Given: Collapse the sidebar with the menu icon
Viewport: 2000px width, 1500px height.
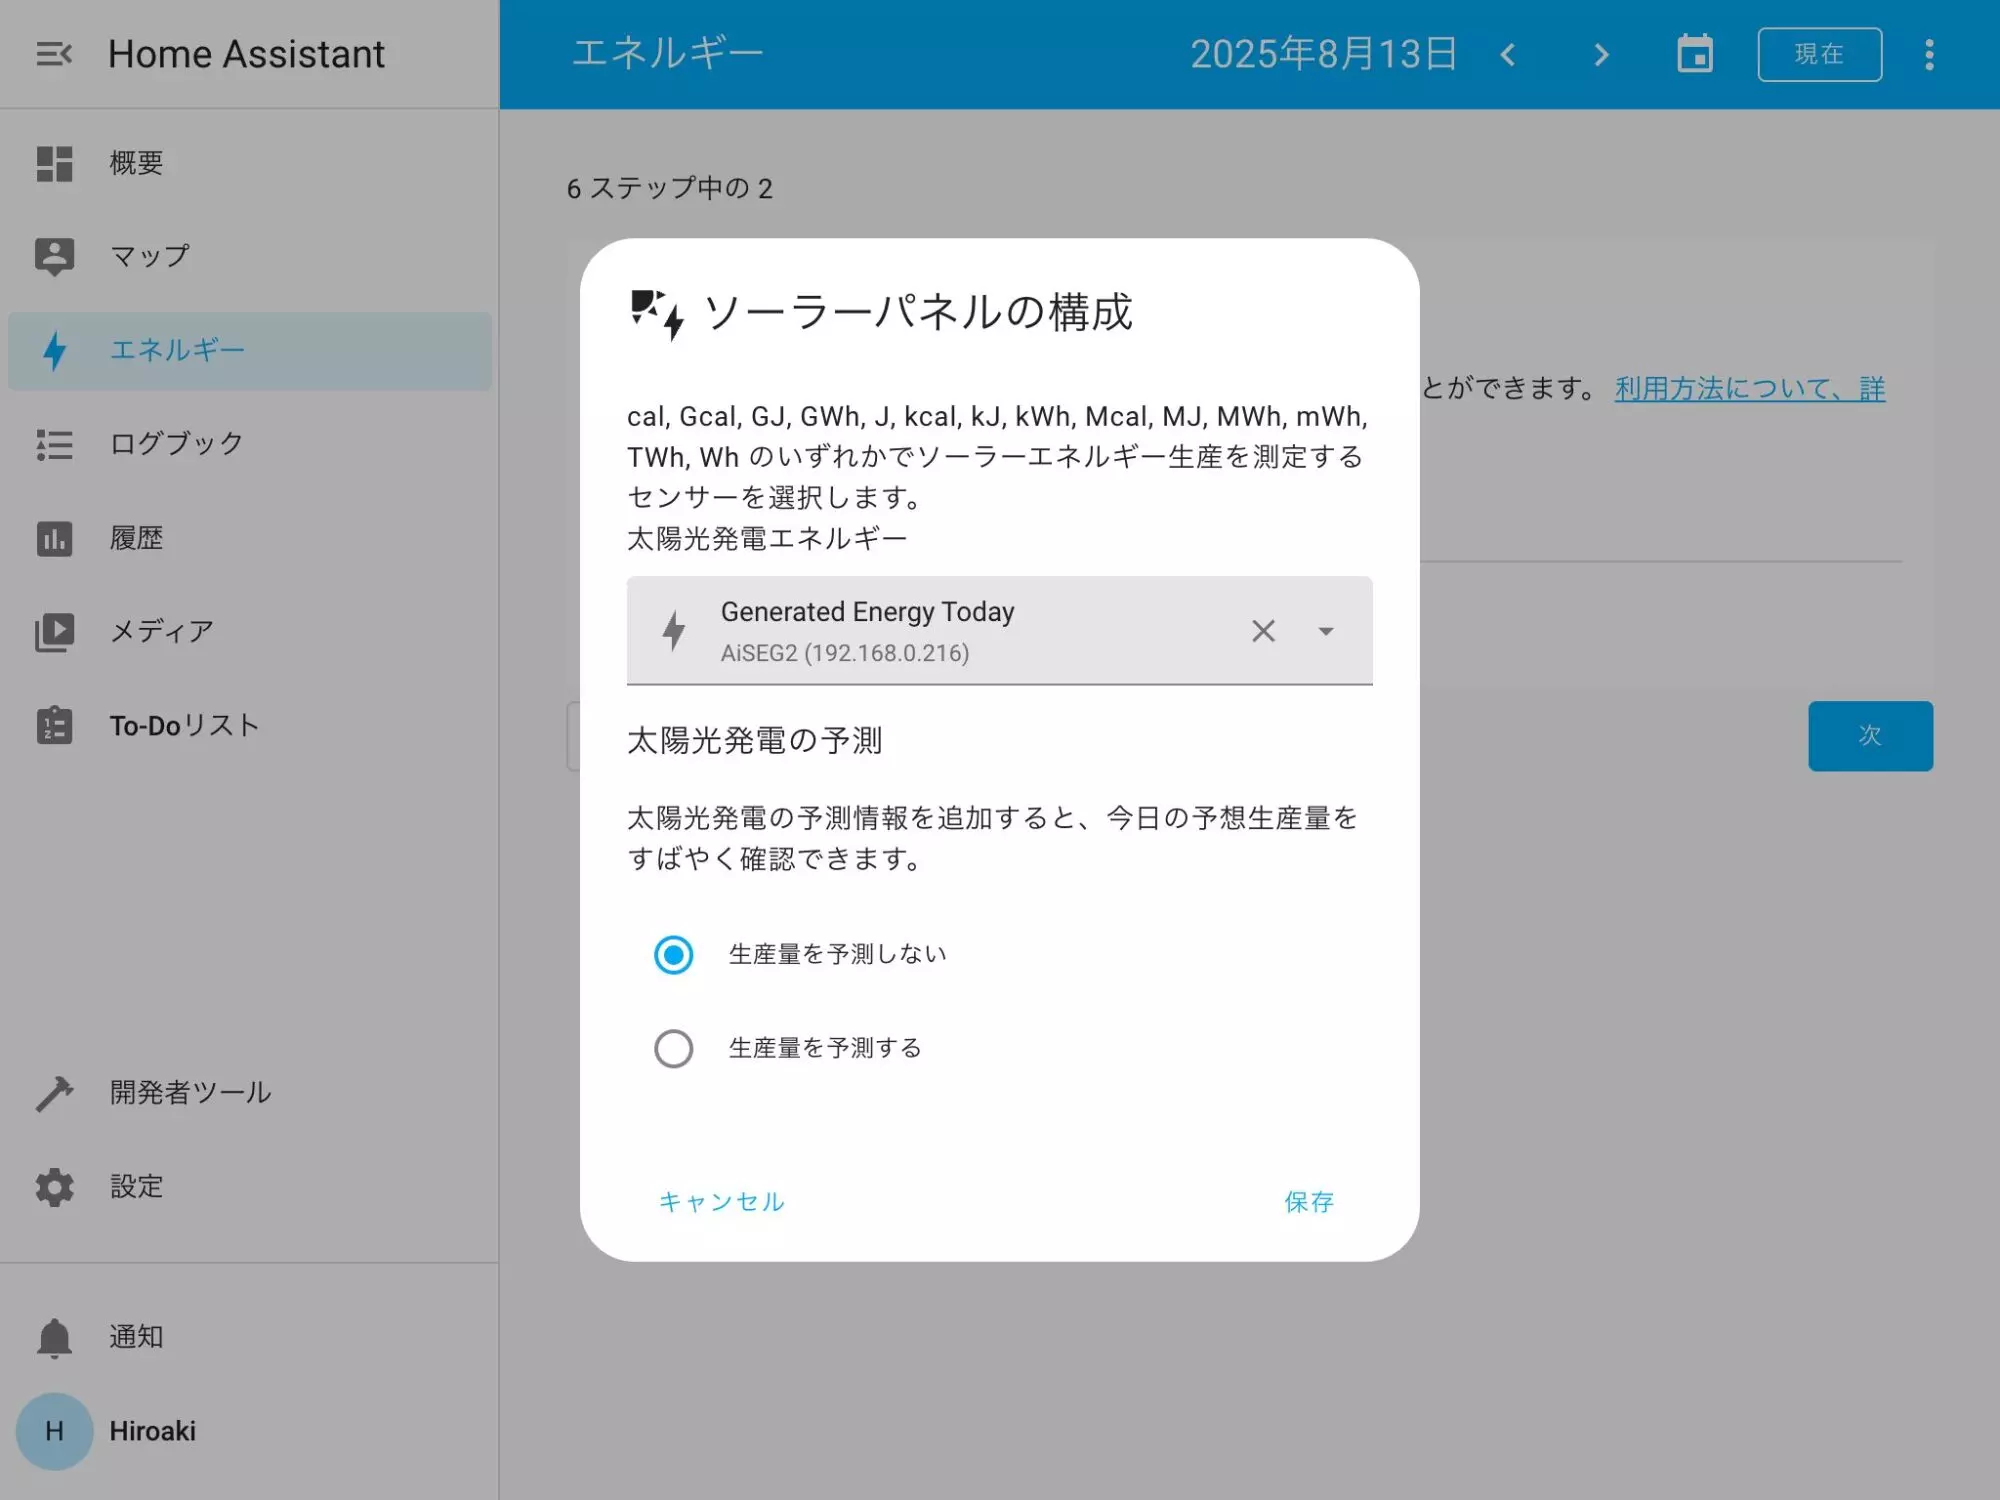Looking at the screenshot, I should [x=54, y=54].
